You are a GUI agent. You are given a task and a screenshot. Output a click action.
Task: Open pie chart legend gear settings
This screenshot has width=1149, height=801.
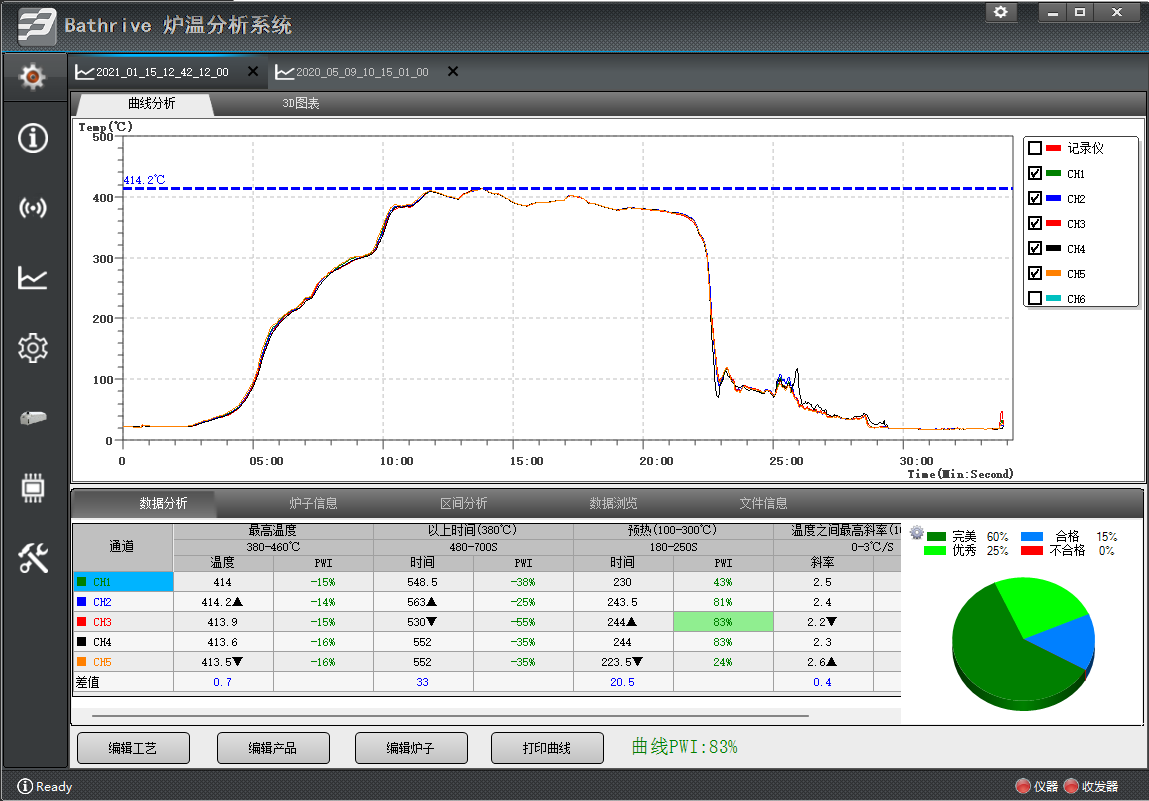pyautogui.click(x=917, y=533)
